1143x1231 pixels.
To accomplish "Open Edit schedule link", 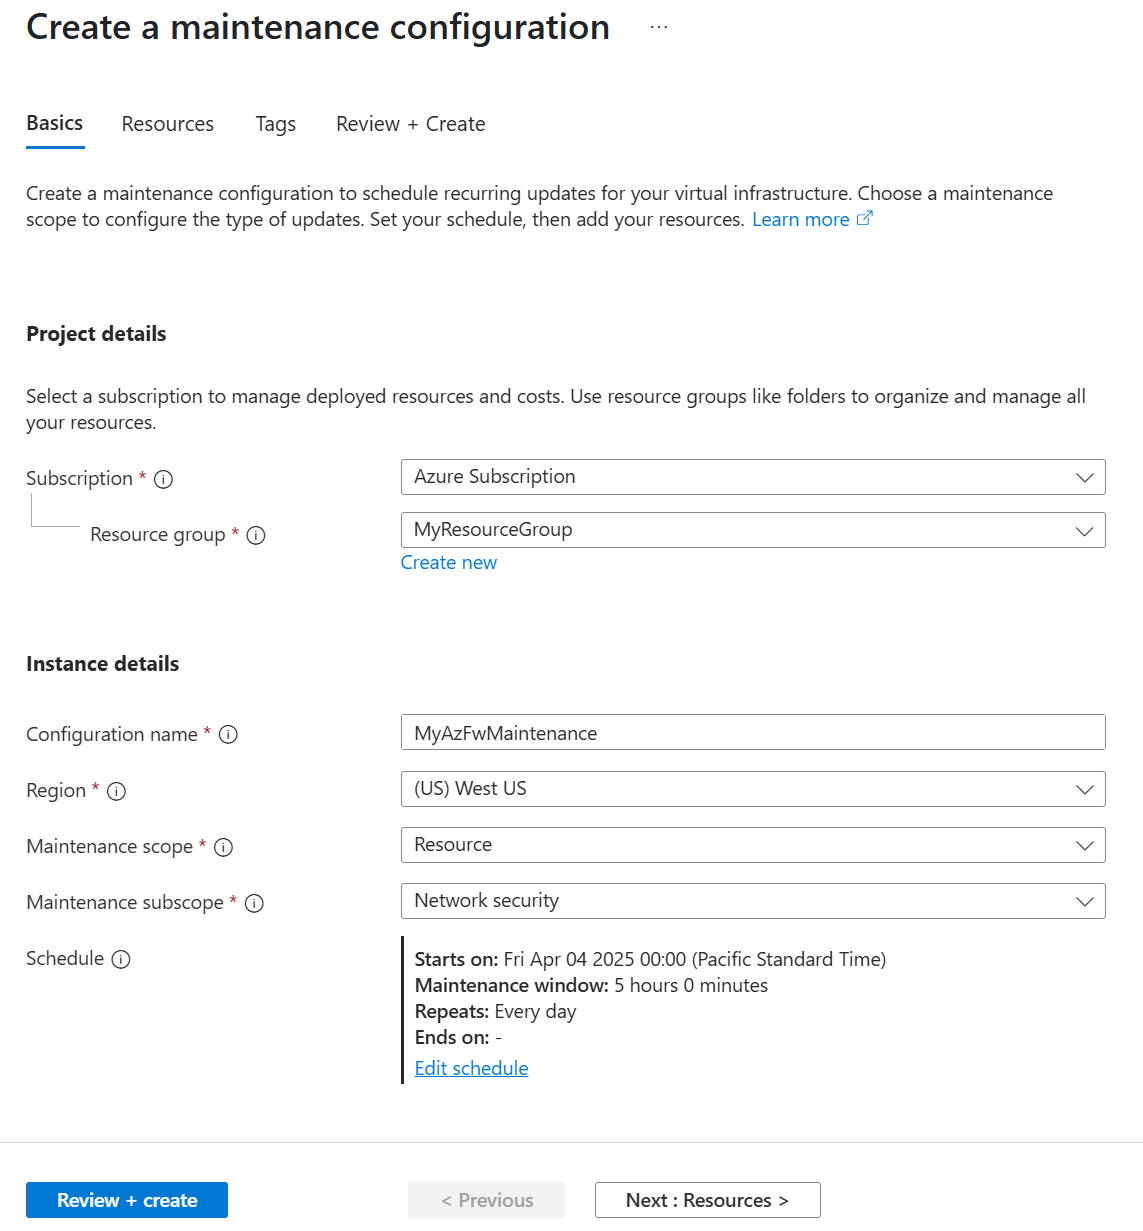I will [471, 1068].
